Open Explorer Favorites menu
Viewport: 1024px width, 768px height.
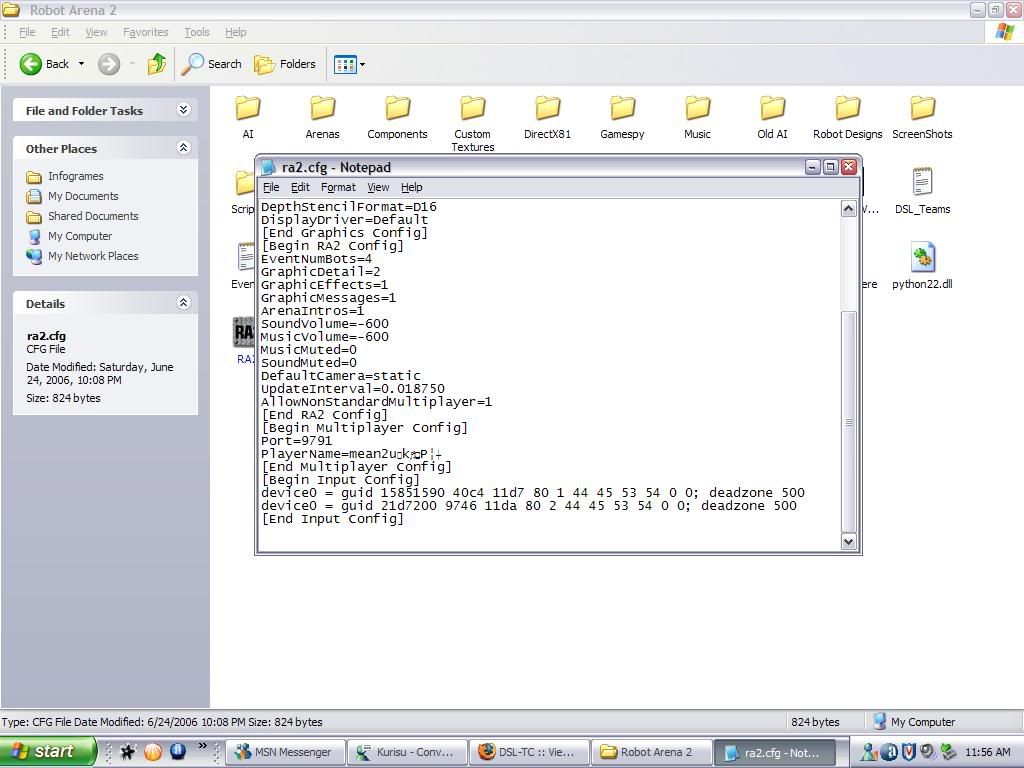click(146, 32)
